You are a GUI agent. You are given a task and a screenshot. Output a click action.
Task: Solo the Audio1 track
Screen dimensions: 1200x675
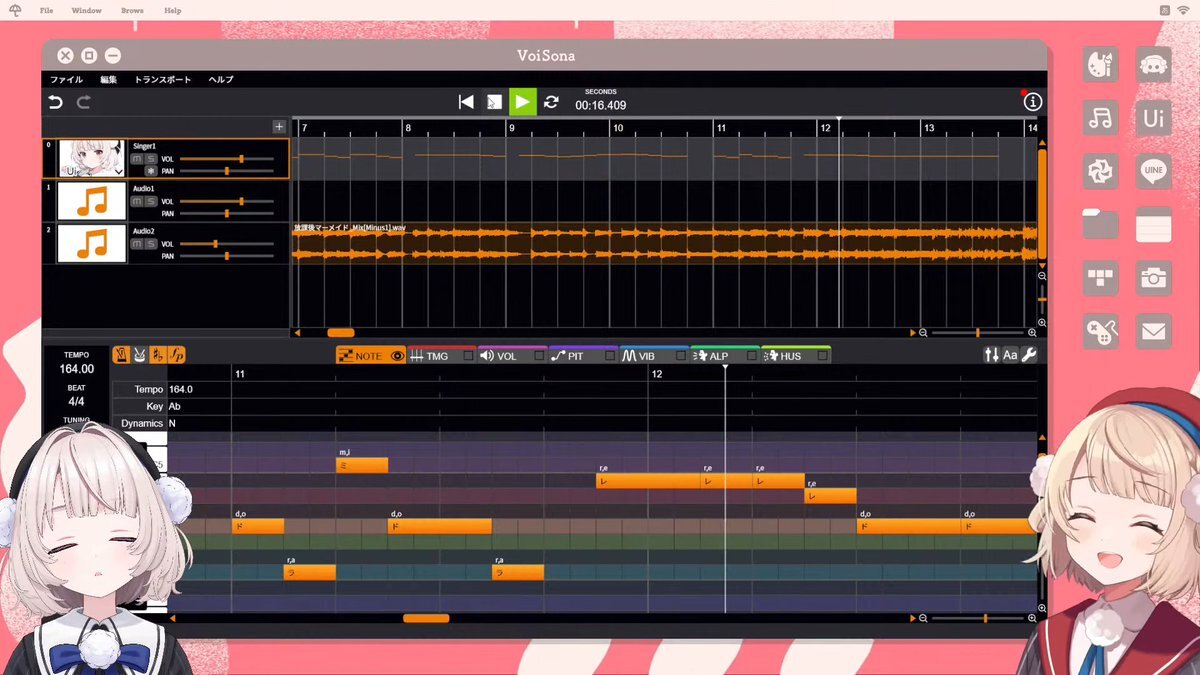[x=151, y=201]
